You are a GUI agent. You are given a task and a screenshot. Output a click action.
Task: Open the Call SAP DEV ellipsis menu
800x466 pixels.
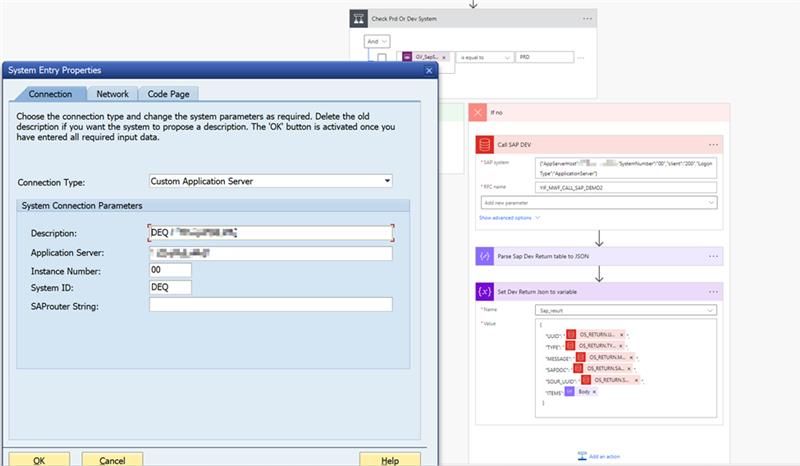(713, 145)
